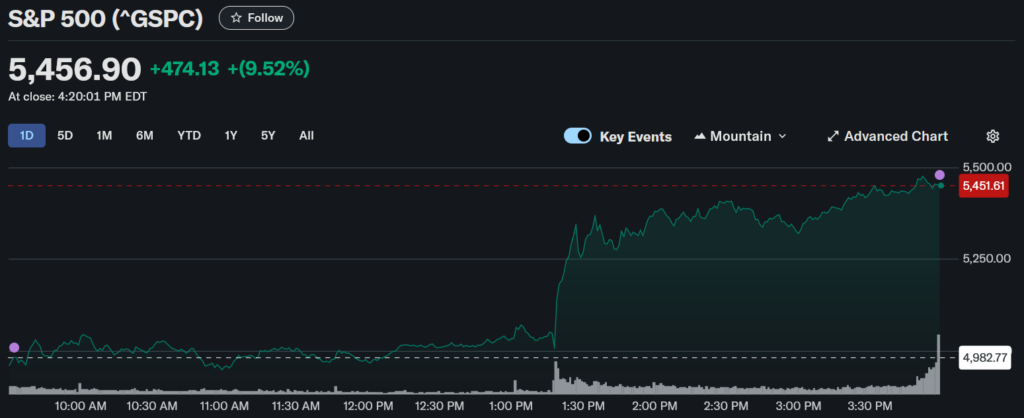
Task: Open chart settings gear icon
Action: [993, 136]
